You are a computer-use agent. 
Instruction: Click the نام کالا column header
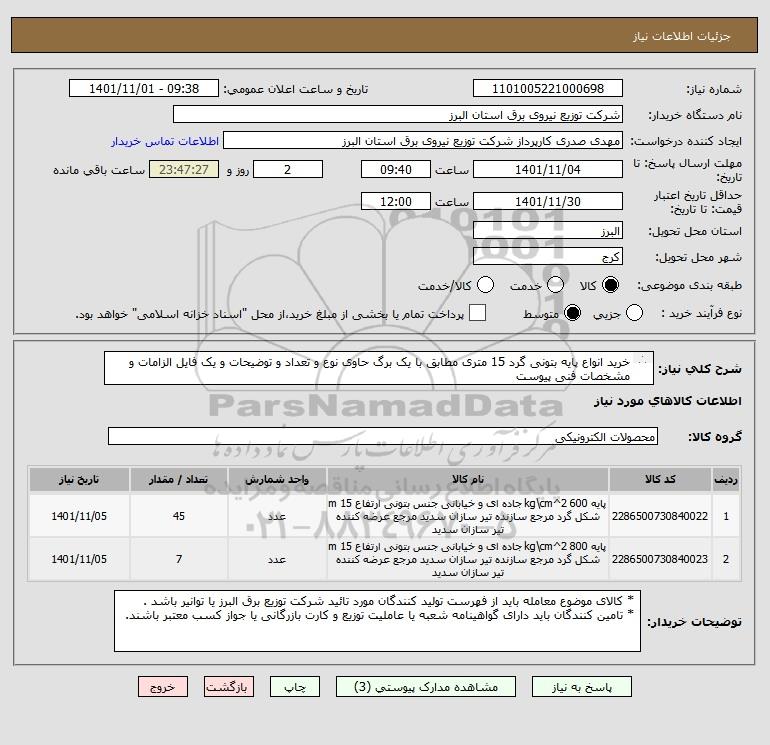pos(468,479)
